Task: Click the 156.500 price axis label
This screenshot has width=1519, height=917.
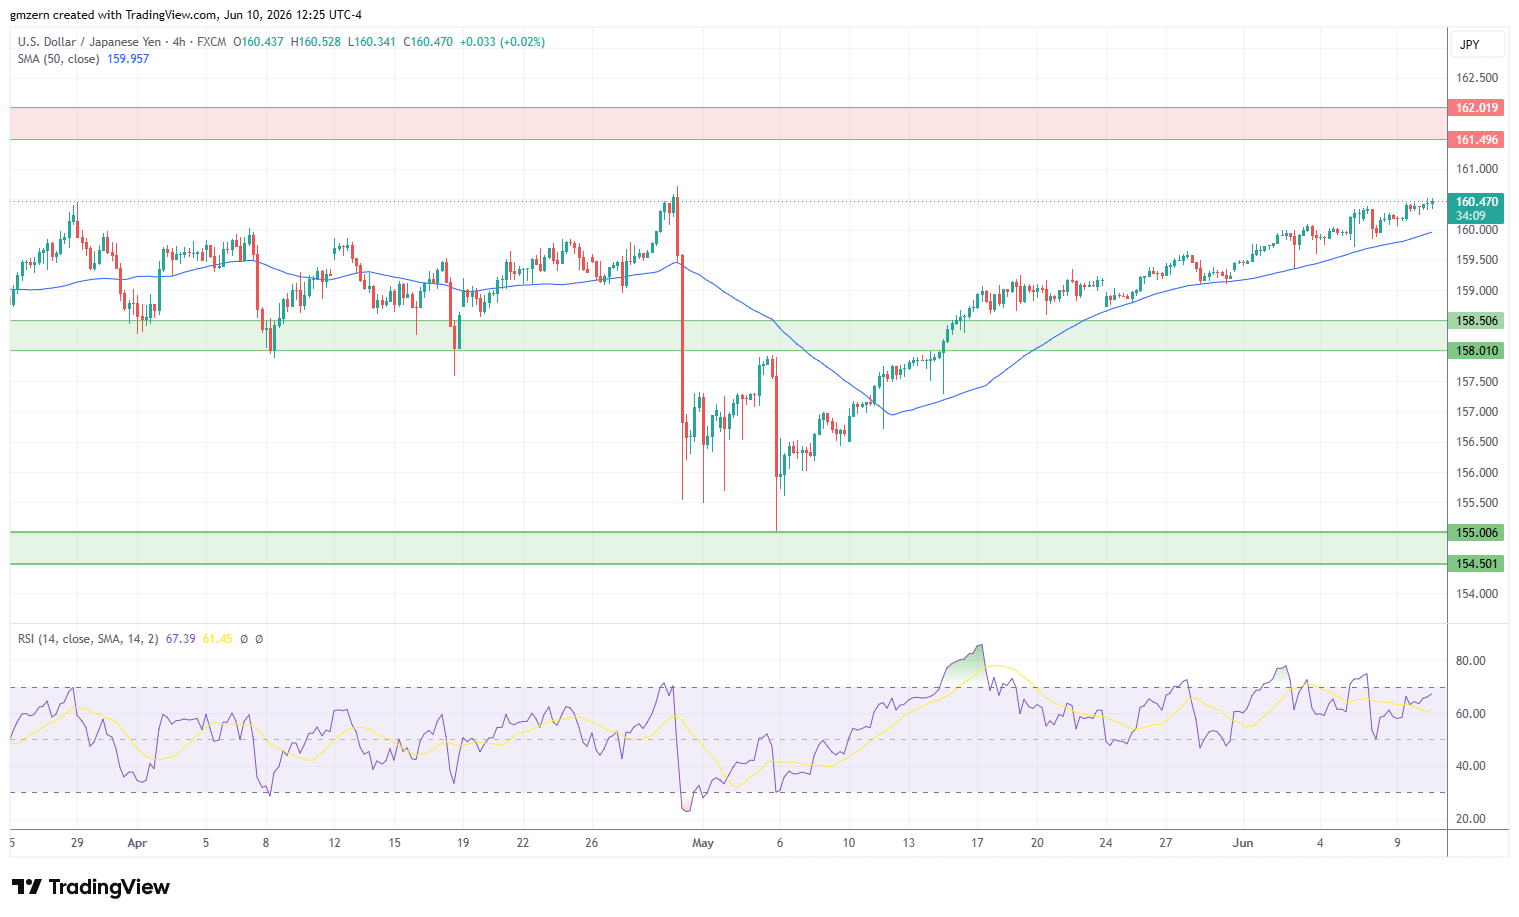Action: pos(1477,442)
